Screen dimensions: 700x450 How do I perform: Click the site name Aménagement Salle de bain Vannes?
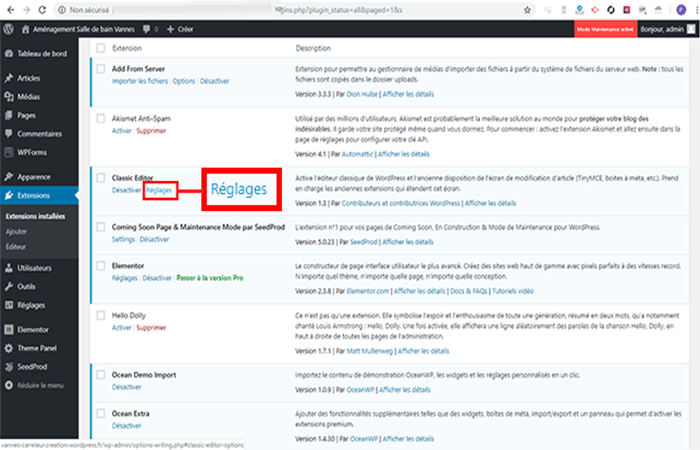[x=83, y=29]
